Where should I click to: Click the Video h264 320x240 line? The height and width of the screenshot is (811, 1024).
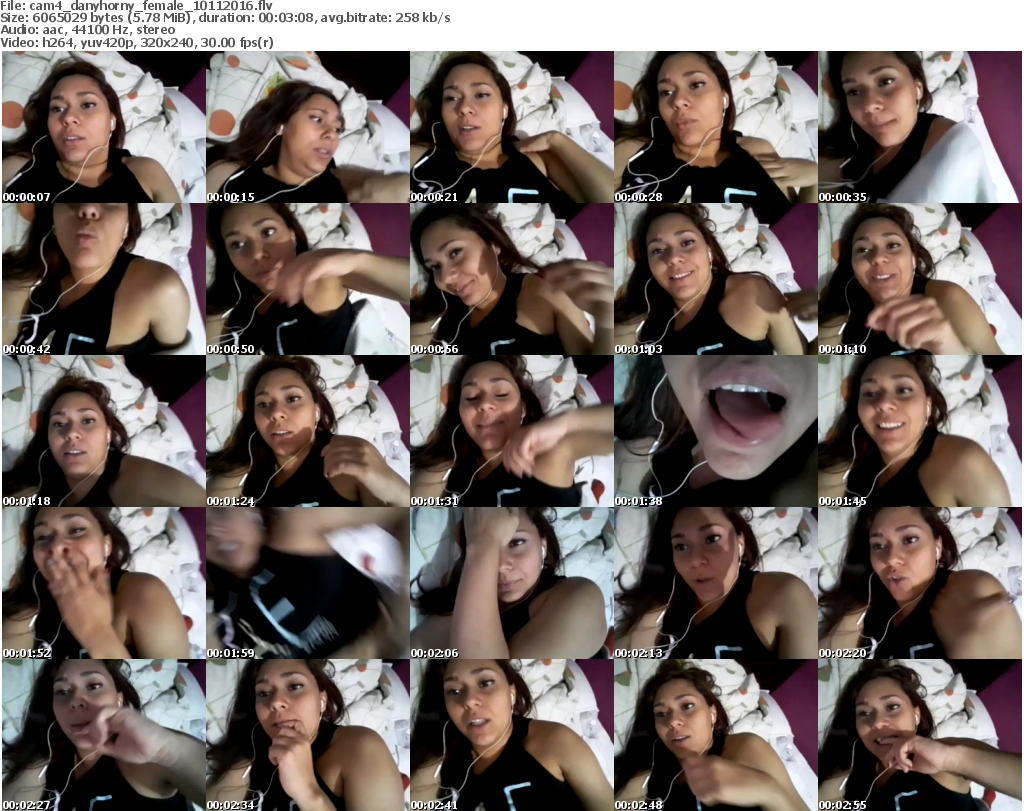pos(137,43)
